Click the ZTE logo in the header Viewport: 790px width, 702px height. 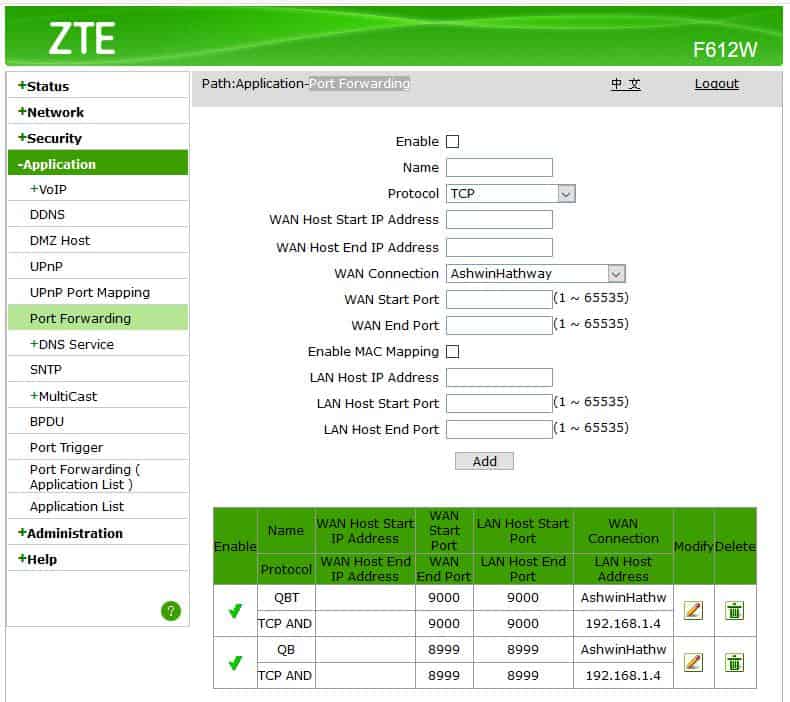(x=82, y=38)
